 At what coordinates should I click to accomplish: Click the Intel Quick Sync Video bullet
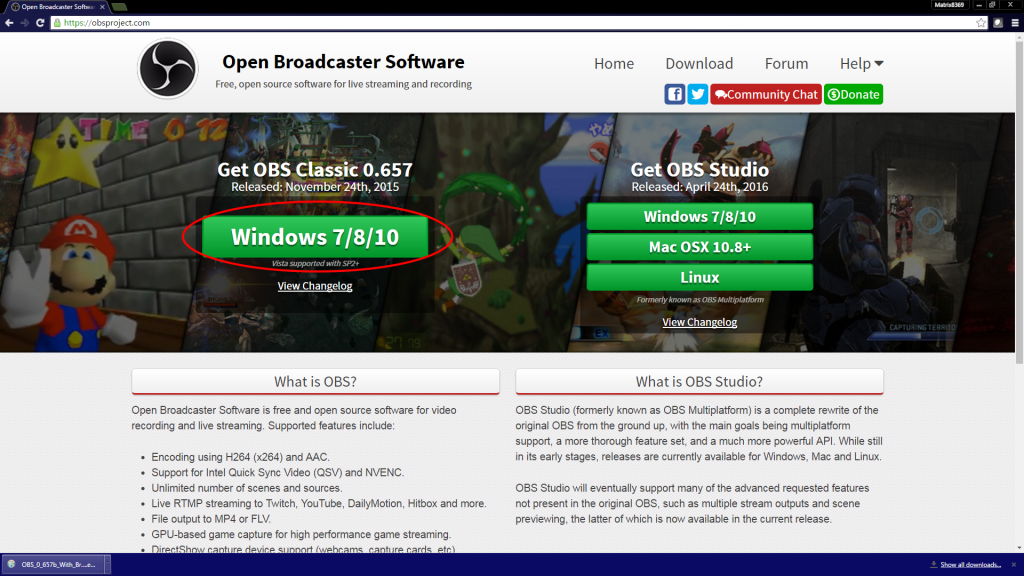pos(278,472)
